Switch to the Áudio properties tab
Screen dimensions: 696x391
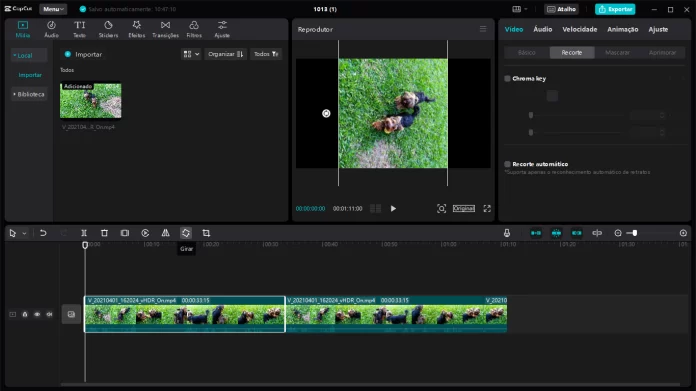click(x=542, y=29)
